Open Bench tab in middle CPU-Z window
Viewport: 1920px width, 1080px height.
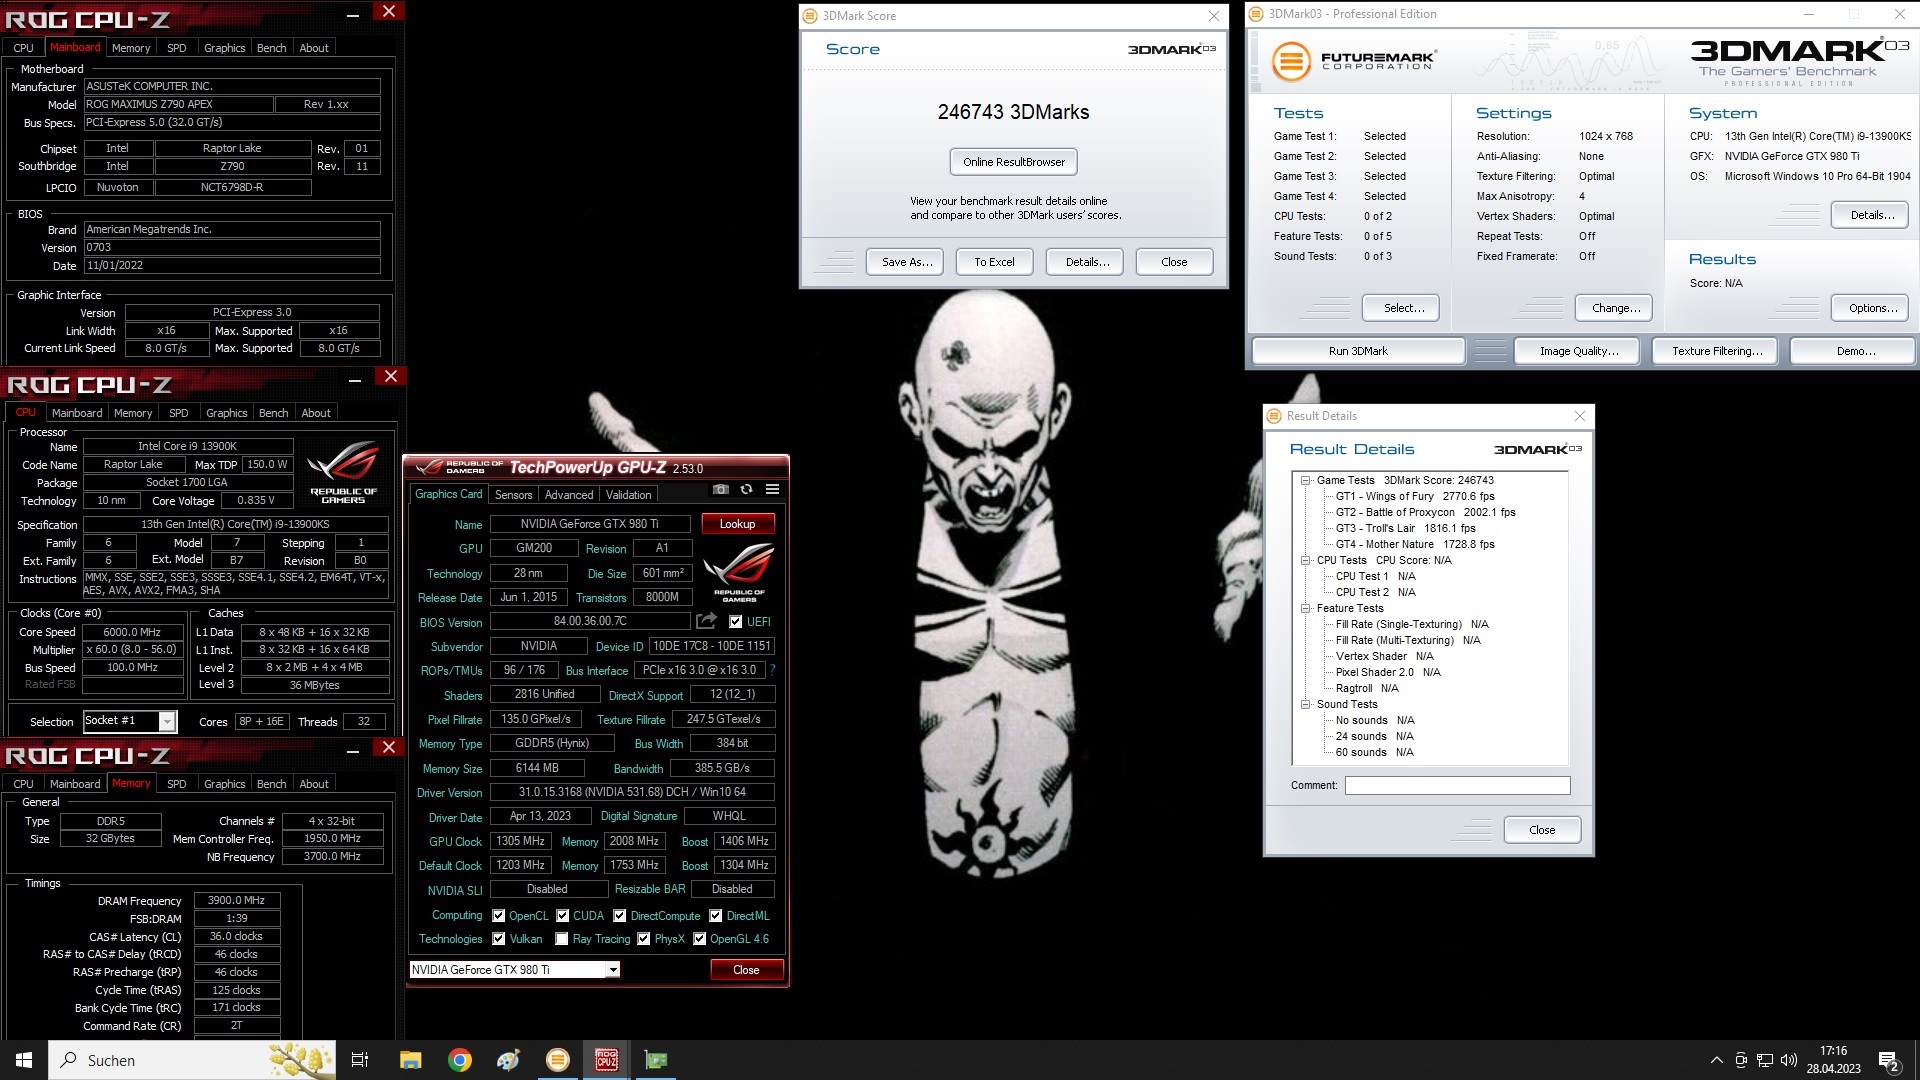point(273,413)
